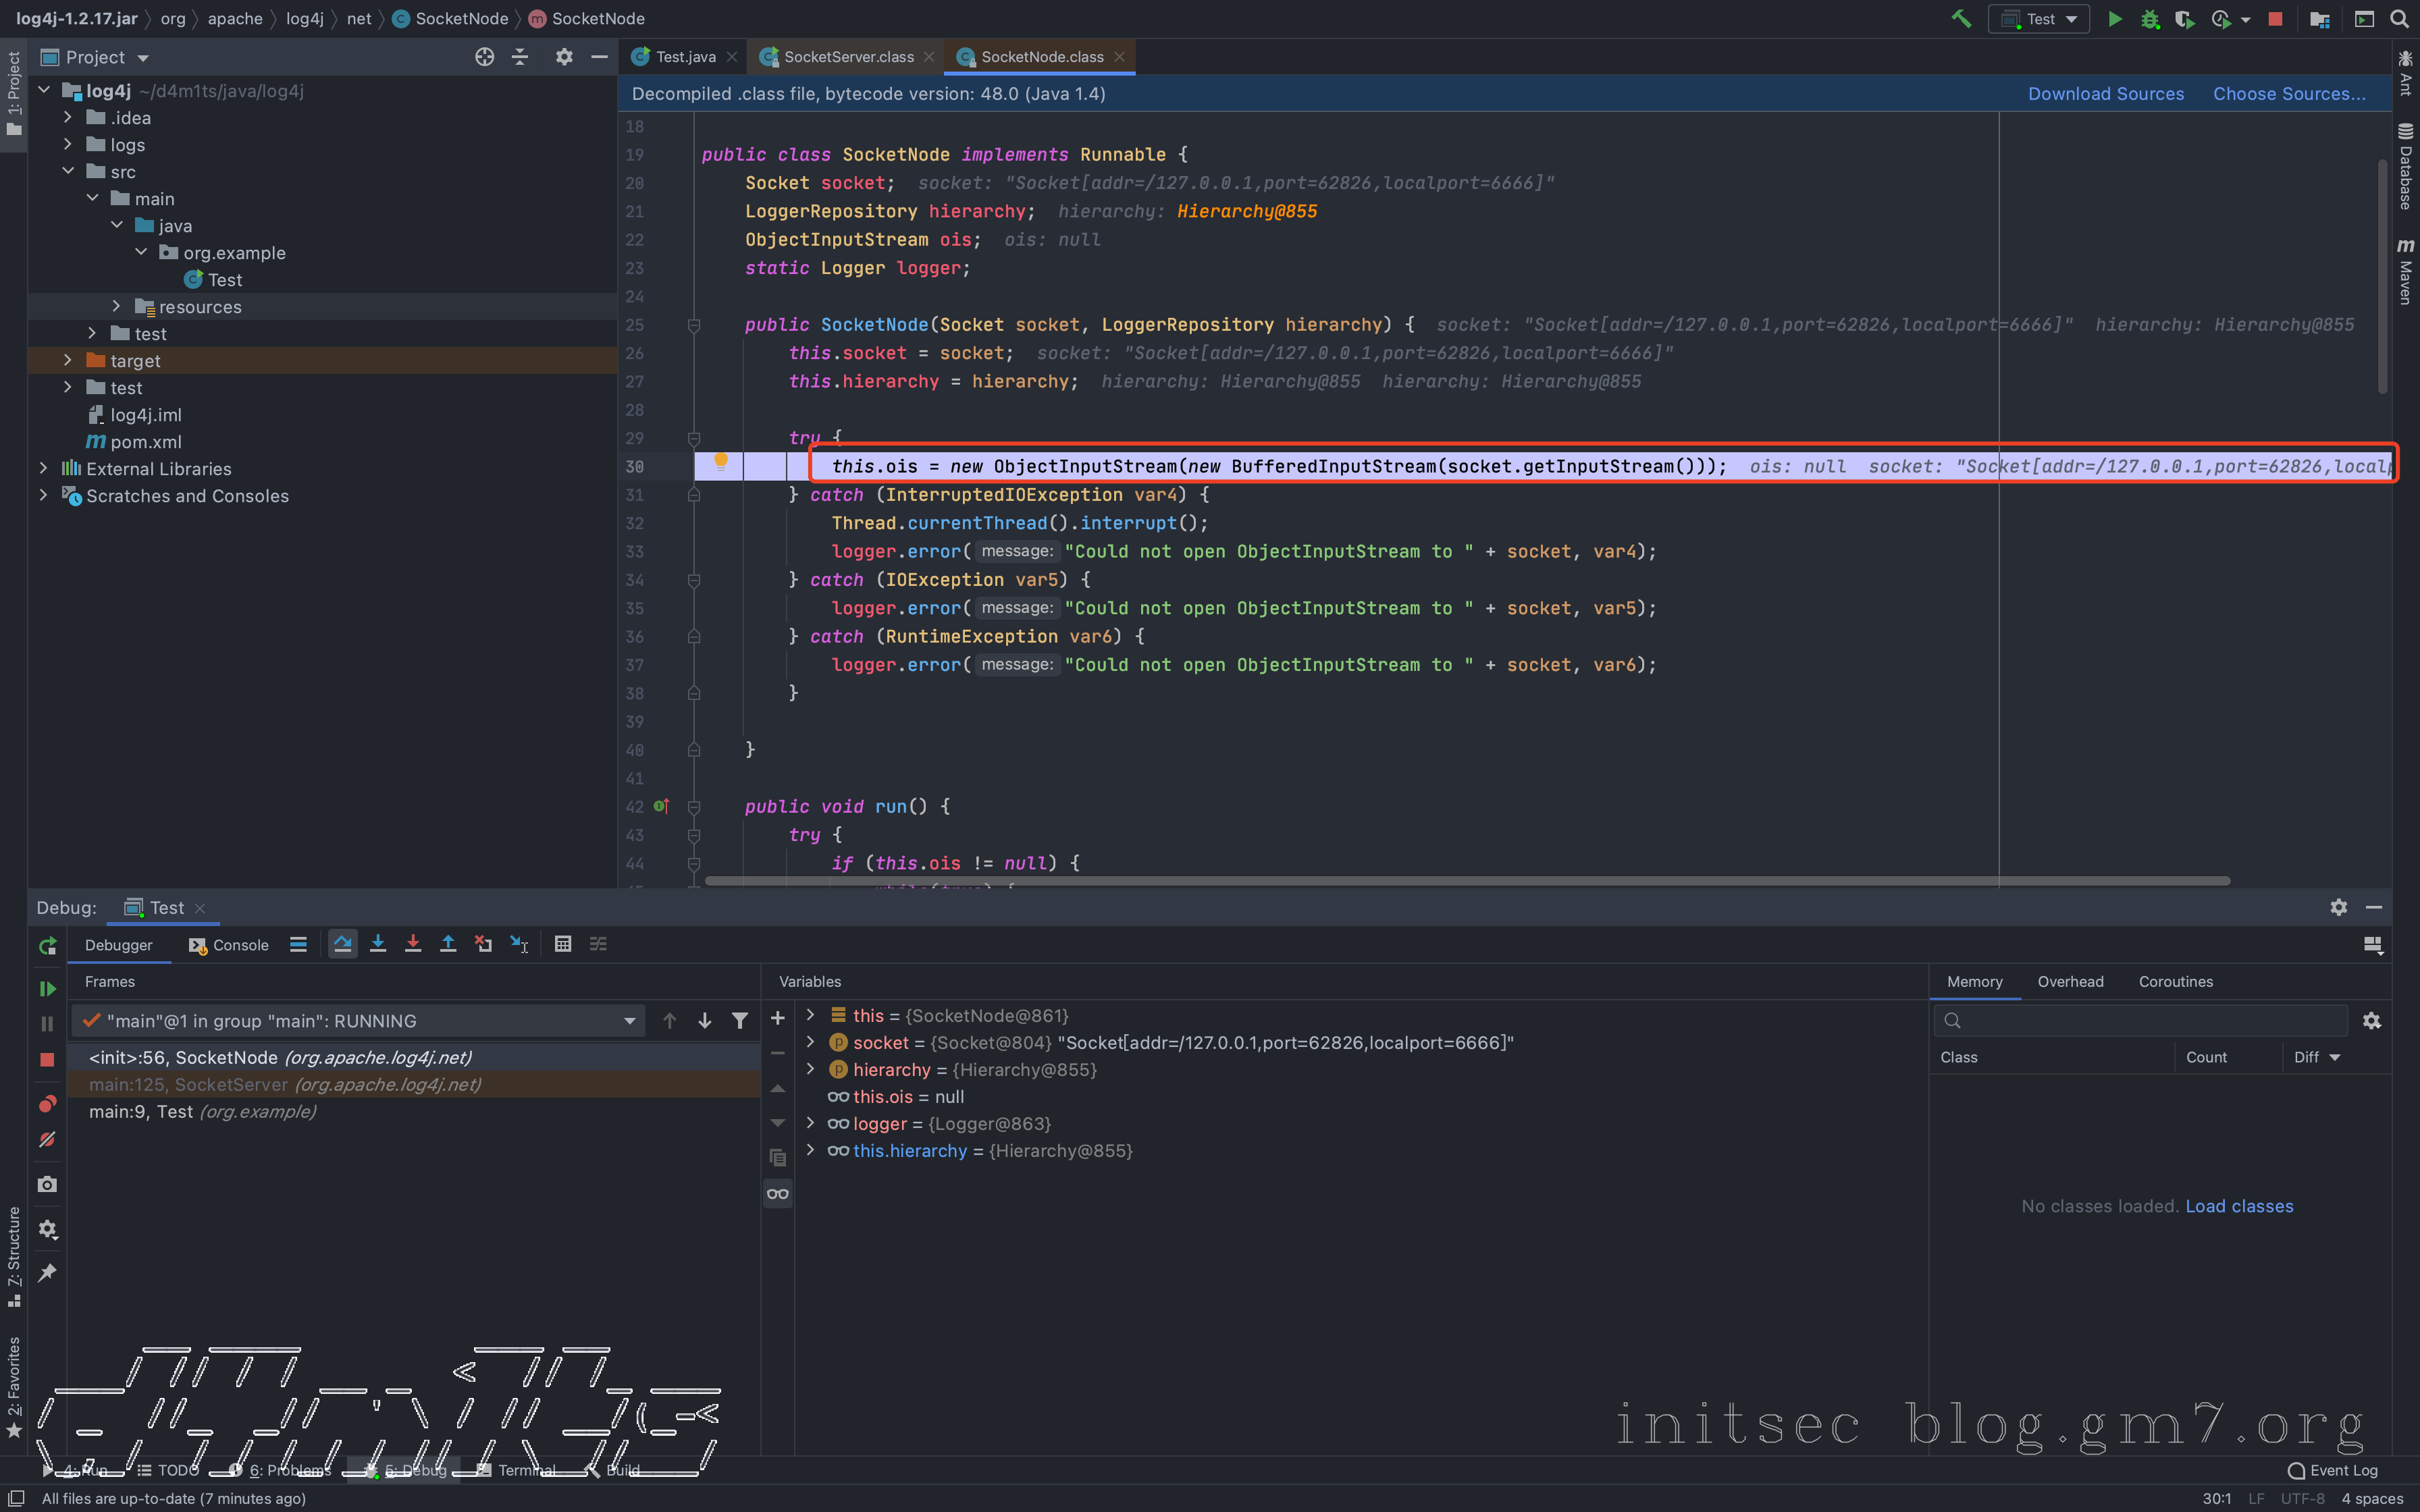Toggle the watches glasses icon in Variables
The height and width of the screenshot is (1512, 2420).
[777, 1193]
